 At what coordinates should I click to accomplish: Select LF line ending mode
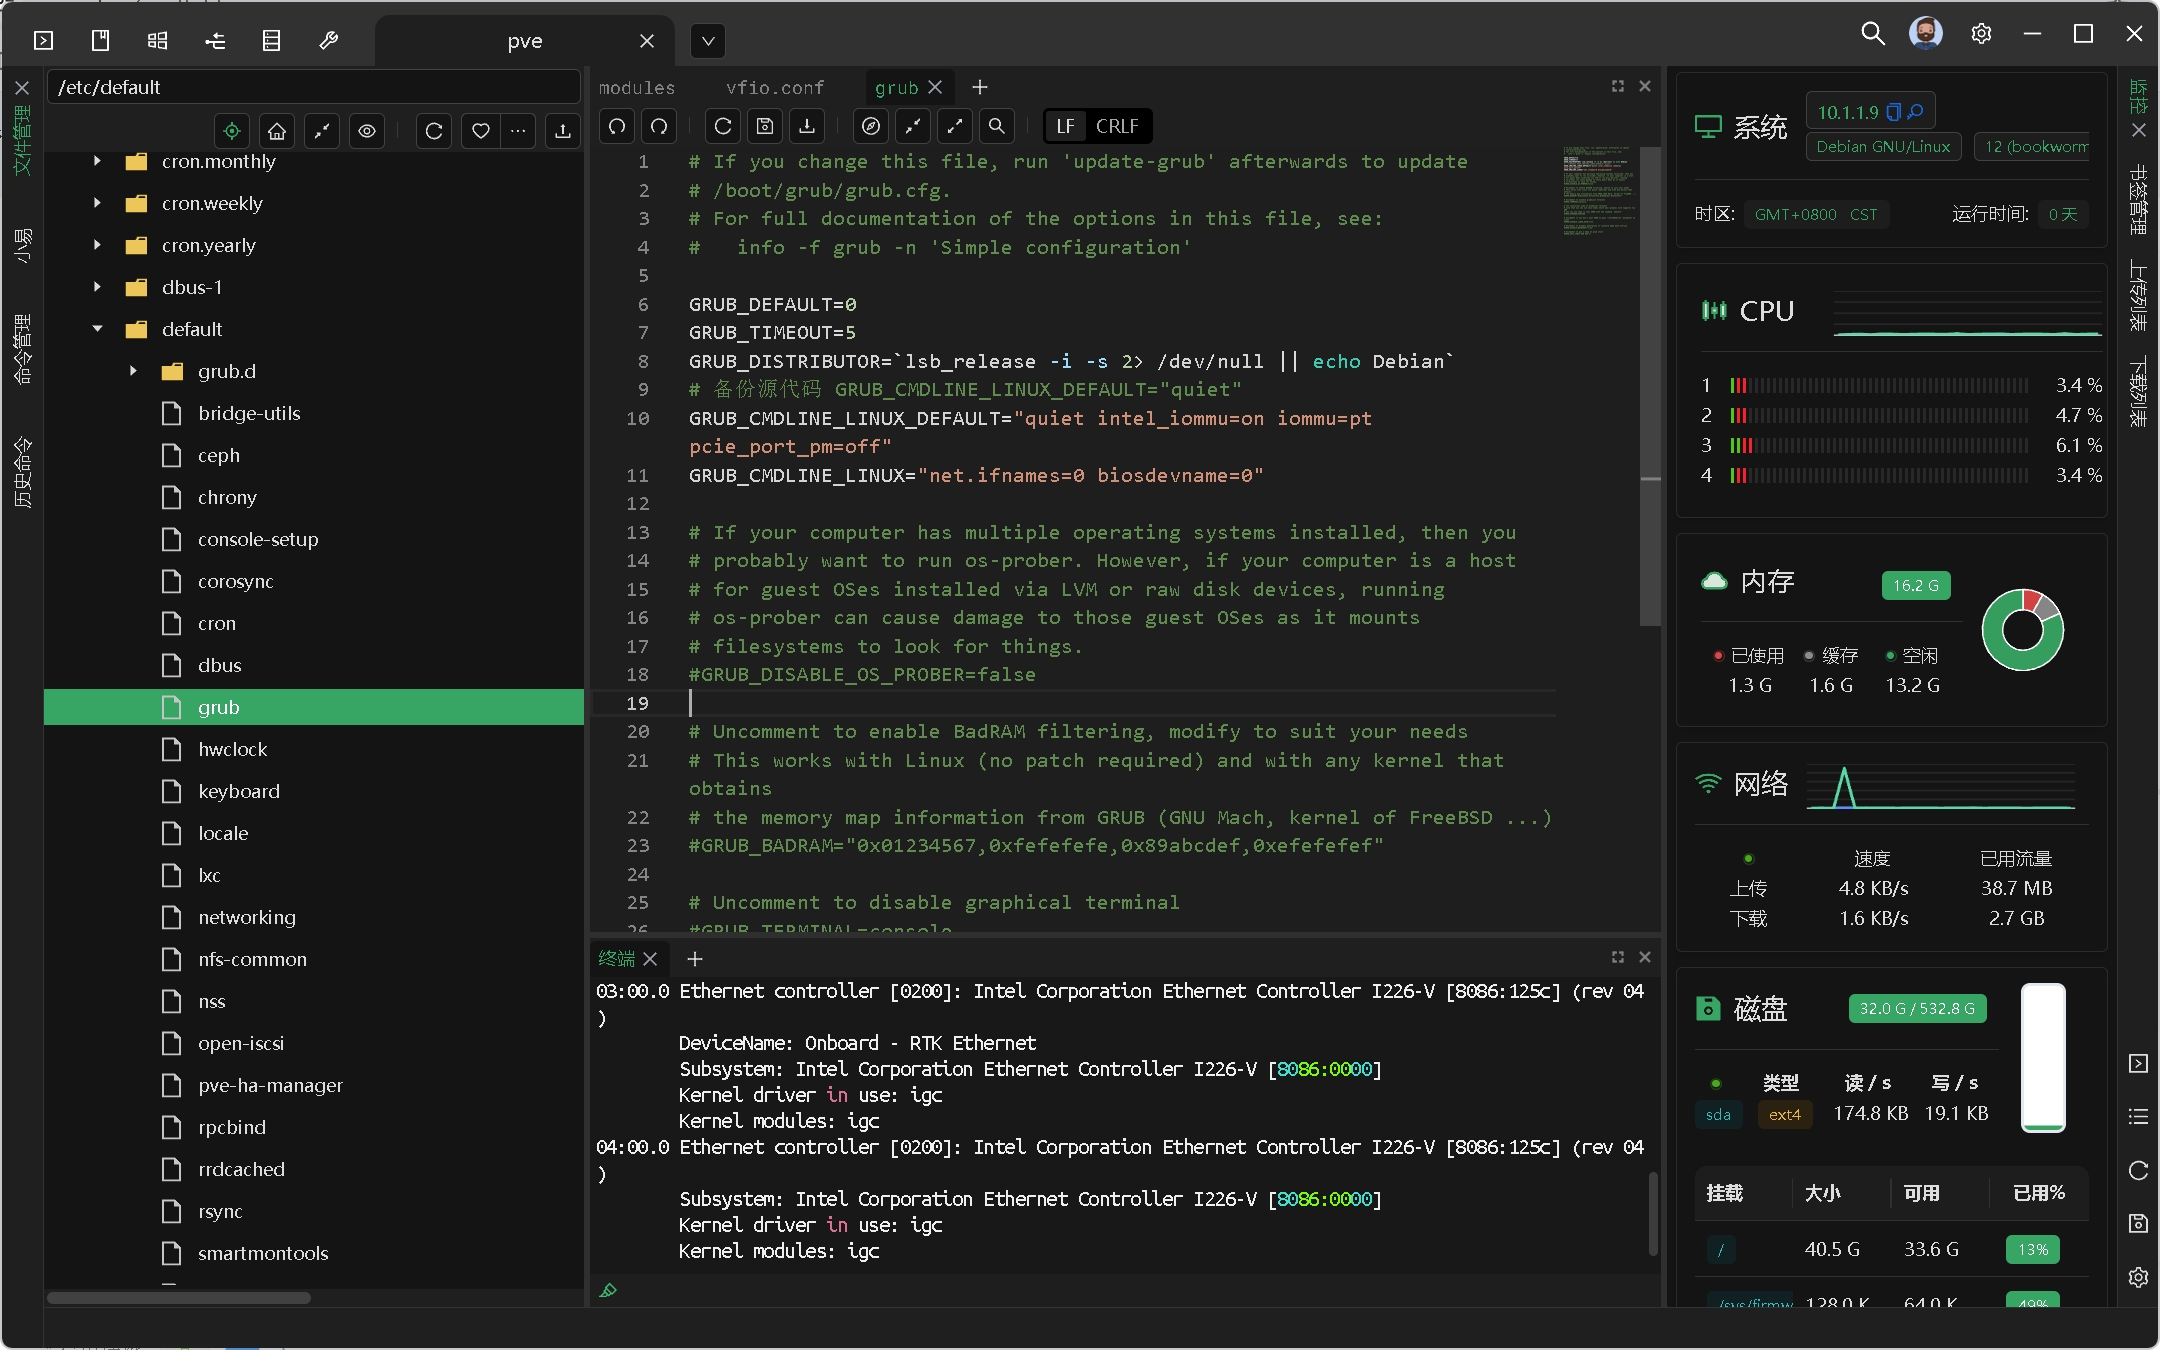[1065, 126]
